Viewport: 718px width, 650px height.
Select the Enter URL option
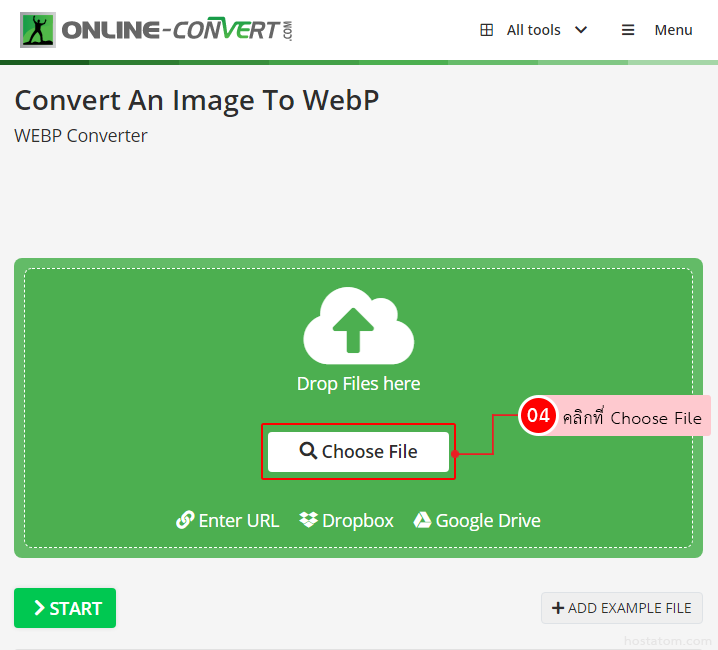tap(238, 520)
